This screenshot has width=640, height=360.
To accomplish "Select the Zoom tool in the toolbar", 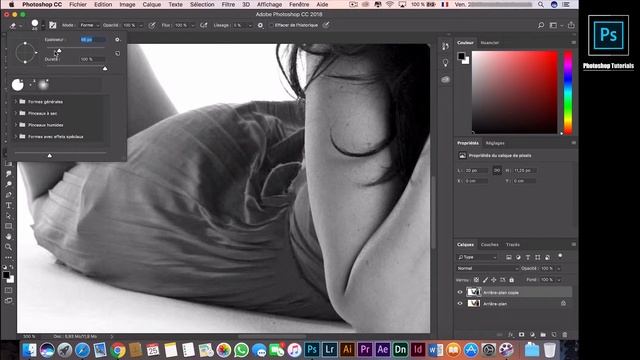I will pyautogui.click(x=9, y=247).
